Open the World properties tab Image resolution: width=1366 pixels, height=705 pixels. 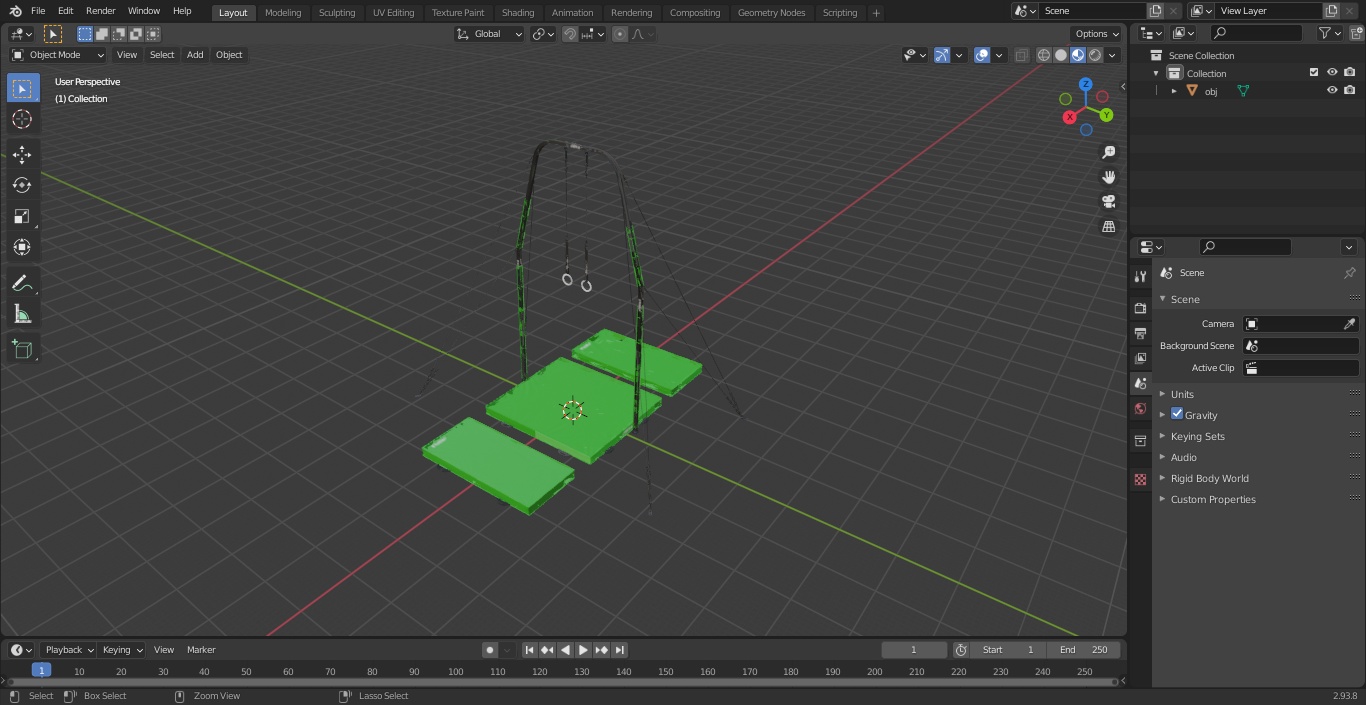coord(1140,409)
